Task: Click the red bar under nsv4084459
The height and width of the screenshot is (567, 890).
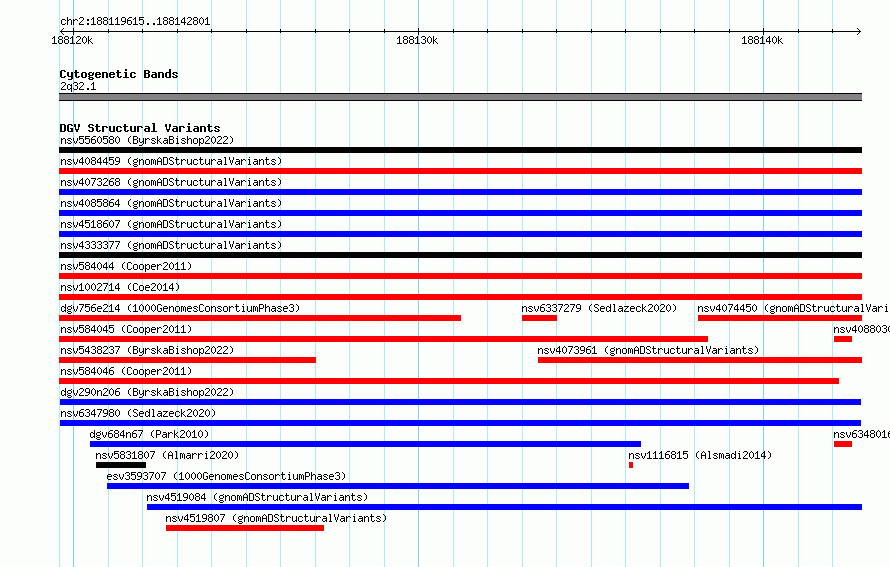Action: (460, 171)
